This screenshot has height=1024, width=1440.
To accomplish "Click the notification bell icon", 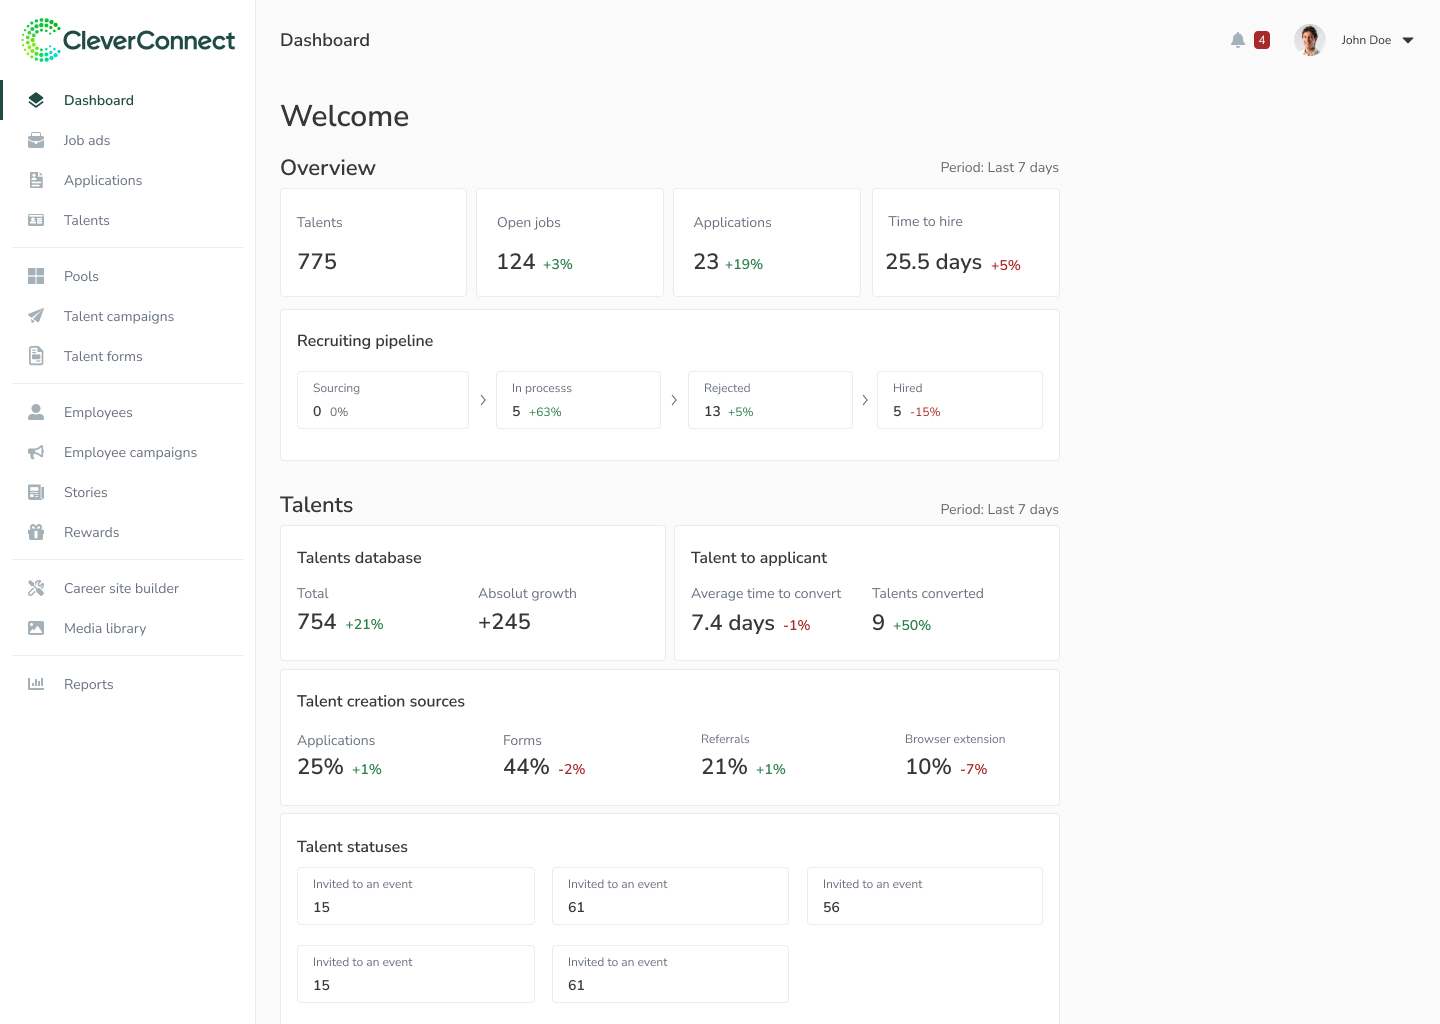I will 1238,40.
